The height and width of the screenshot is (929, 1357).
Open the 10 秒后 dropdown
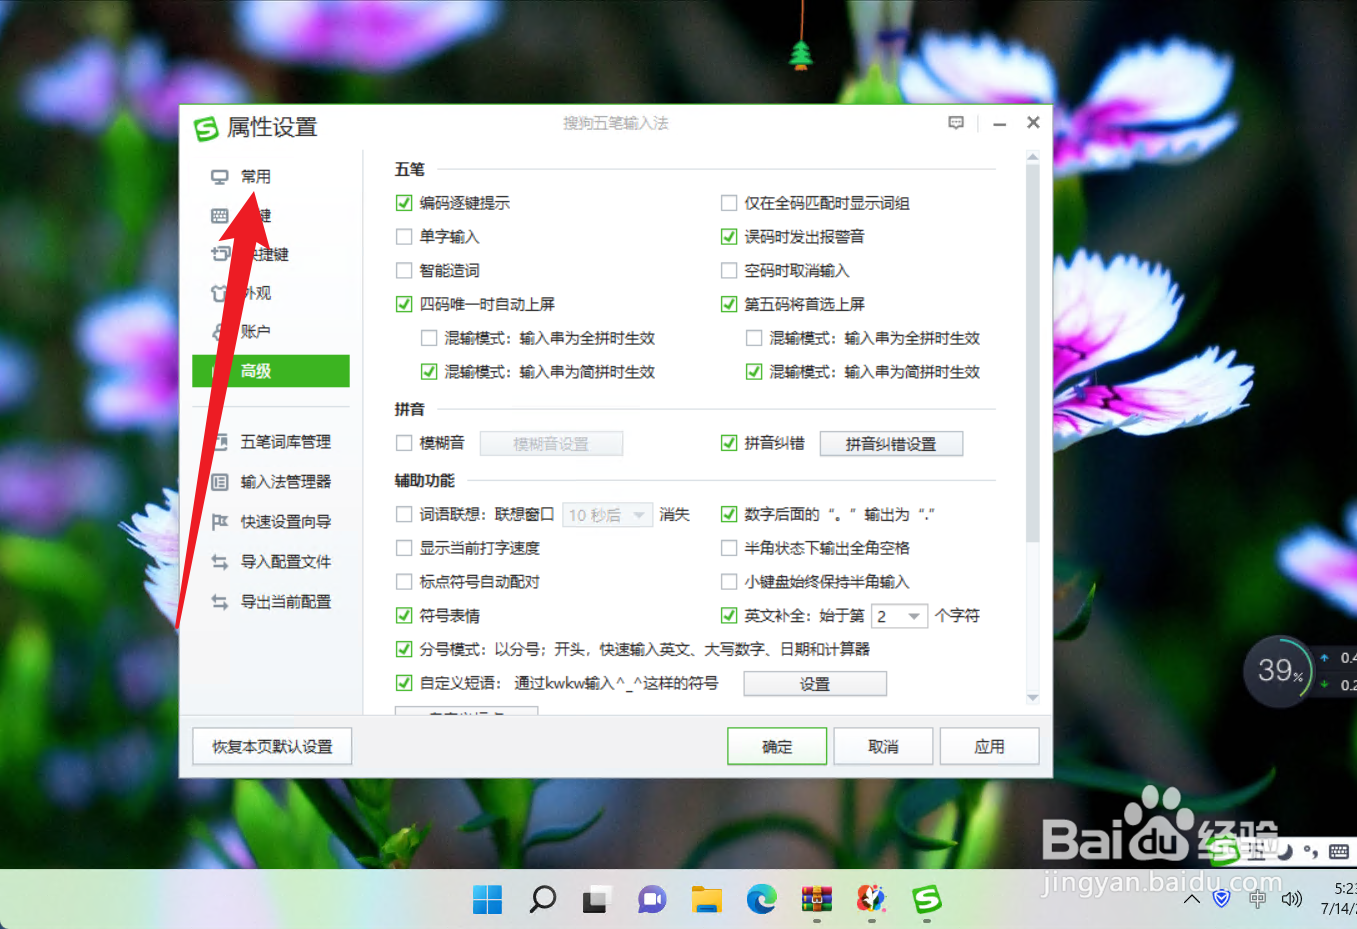608,515
